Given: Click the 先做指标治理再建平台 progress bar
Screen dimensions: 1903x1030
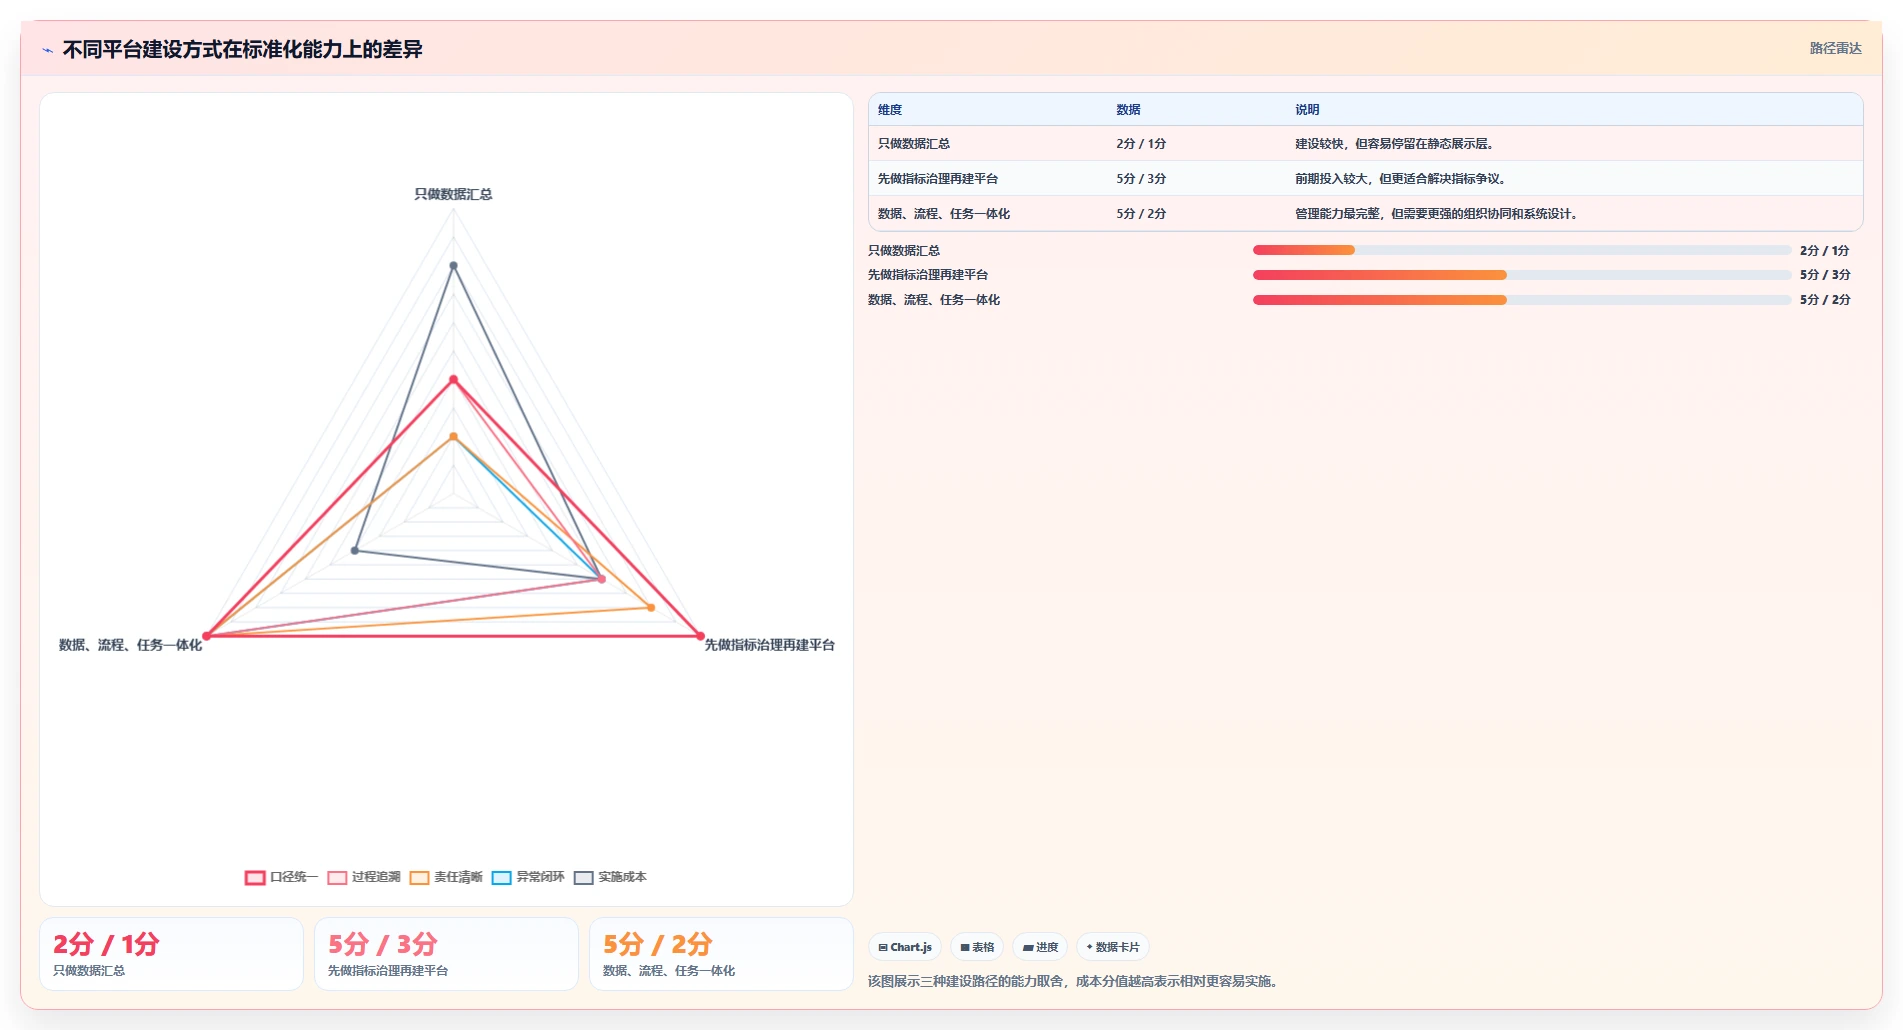Looking at the screenshot, I should point(1522,275).
